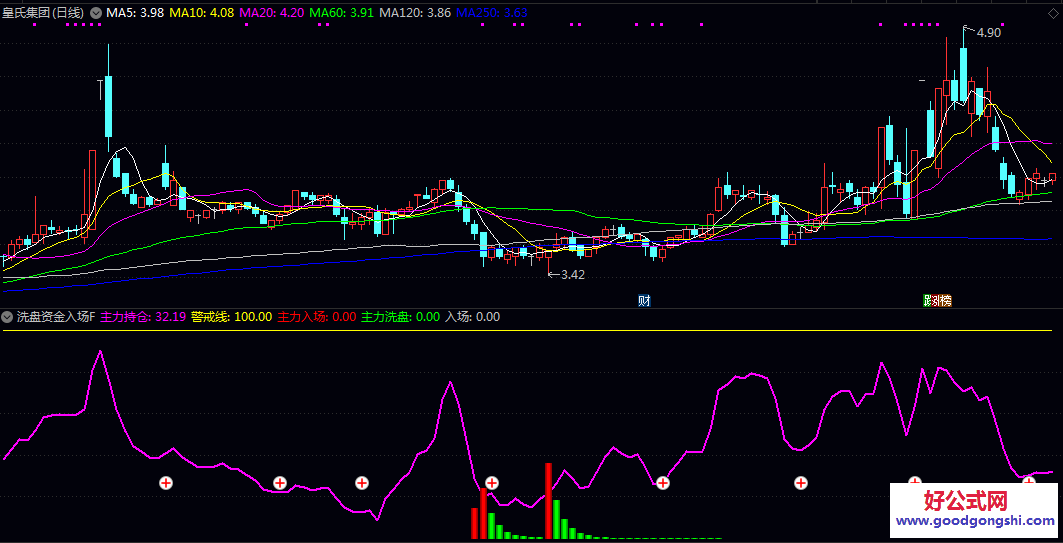Click the 洗盘资金入场F indicator name

point(56,317)
